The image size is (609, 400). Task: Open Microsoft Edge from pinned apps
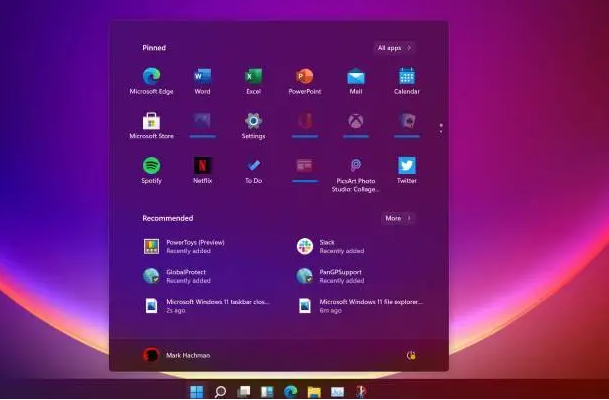click(x=151, y=81)
